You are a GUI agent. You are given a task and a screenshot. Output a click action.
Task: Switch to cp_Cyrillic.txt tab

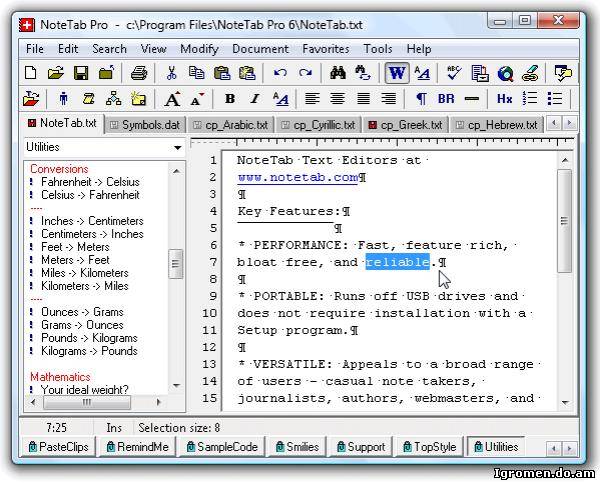click(x=318, y=125)
